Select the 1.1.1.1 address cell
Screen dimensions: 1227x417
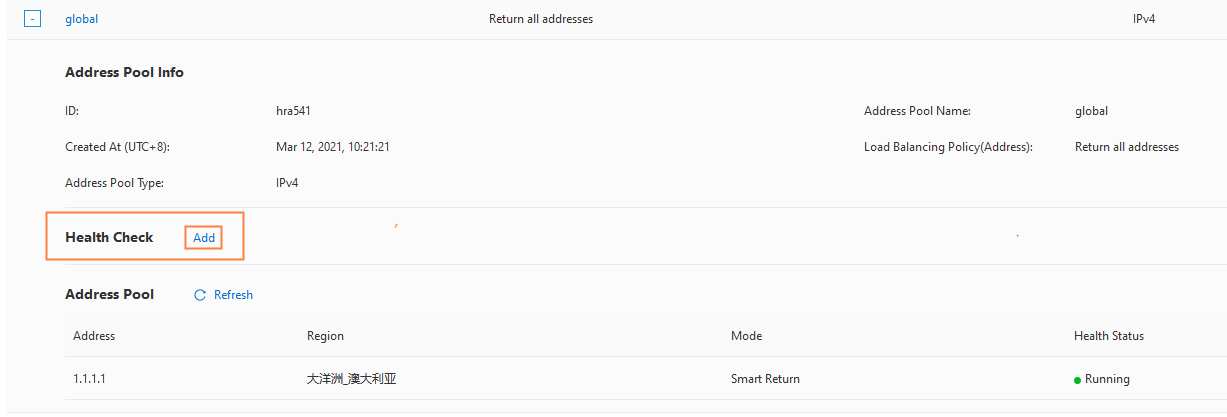click(89, 379)
